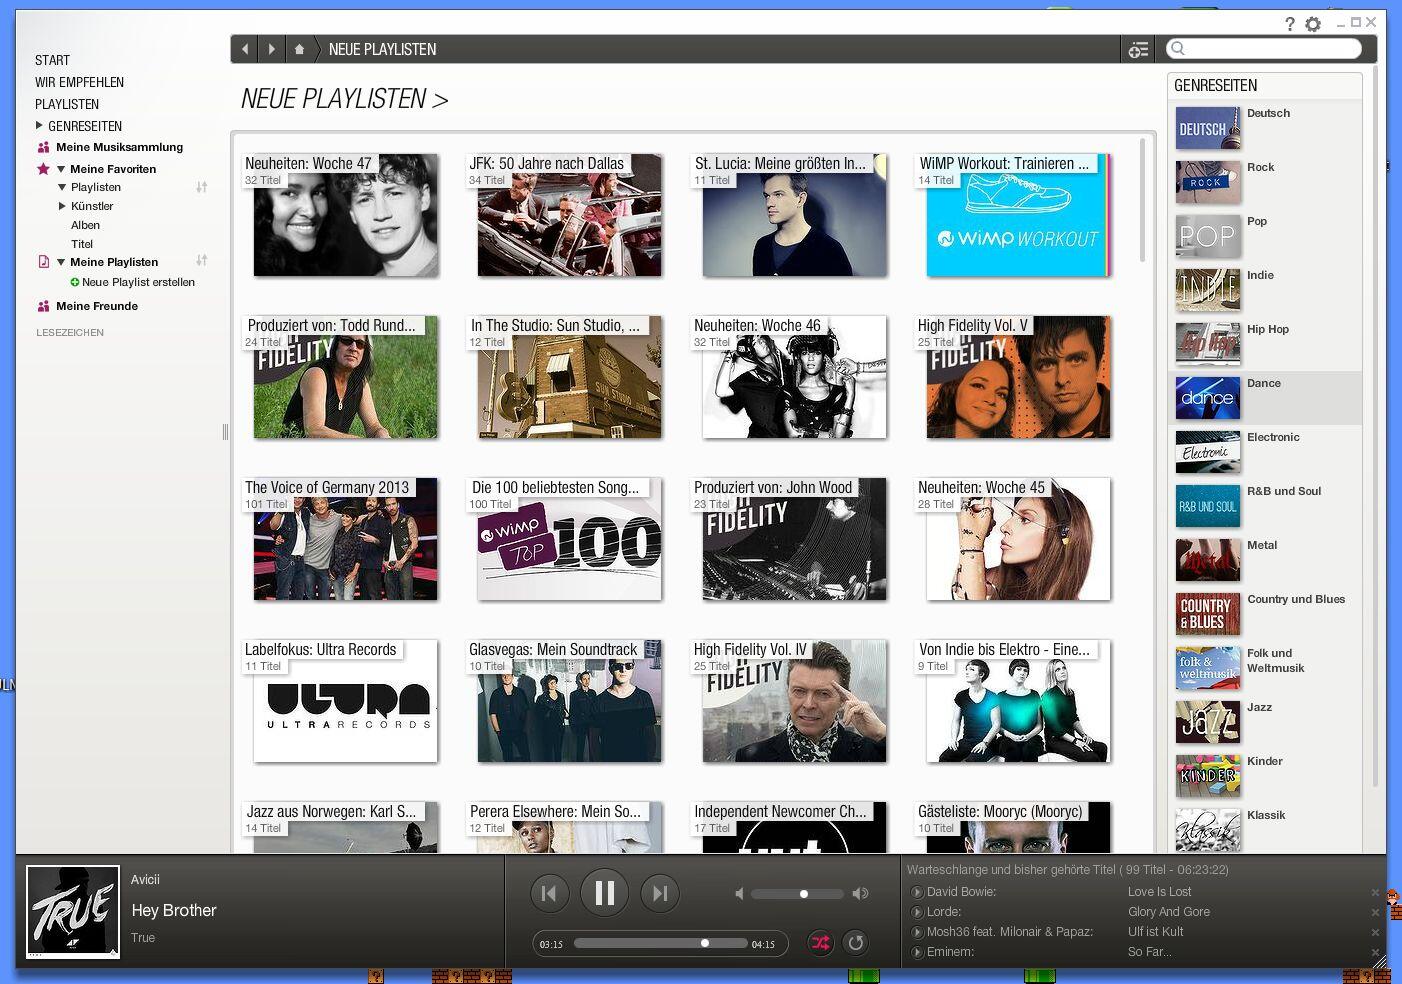
Task: Go forward with the right arrow button
Action: pyautogui.click(x=271, y=49)
